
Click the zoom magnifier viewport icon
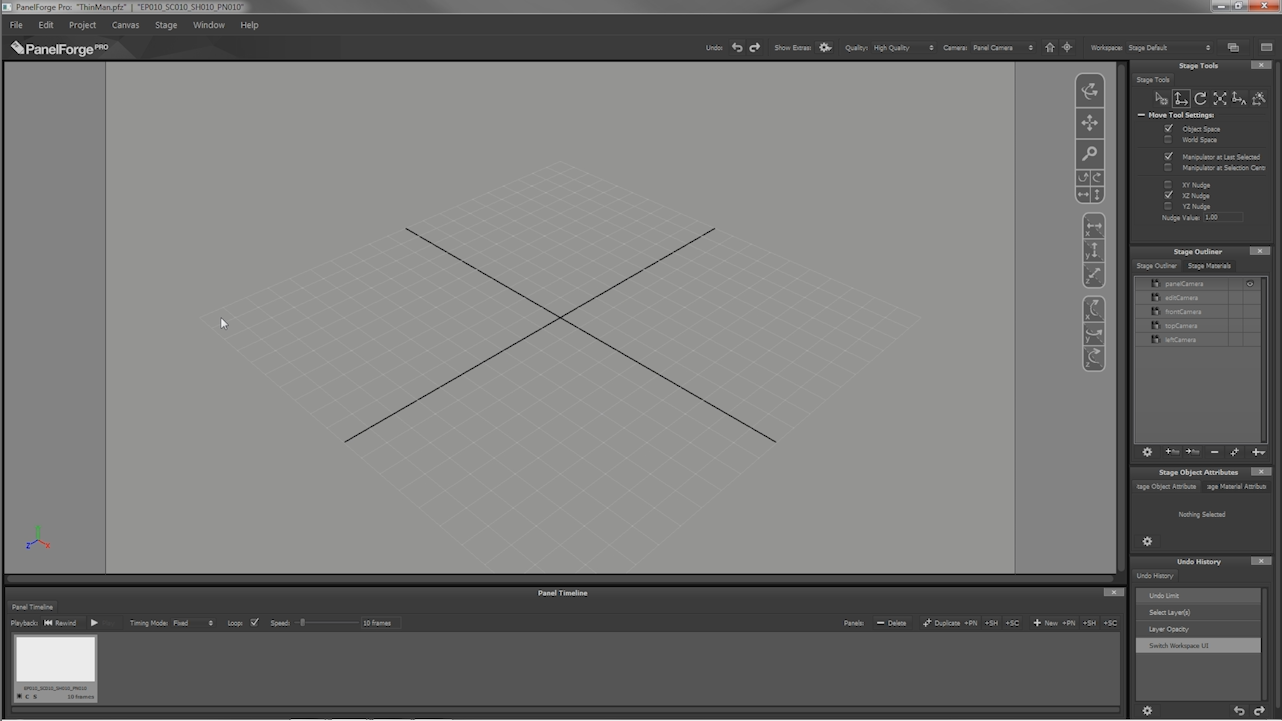click(x=1090, y=154)
